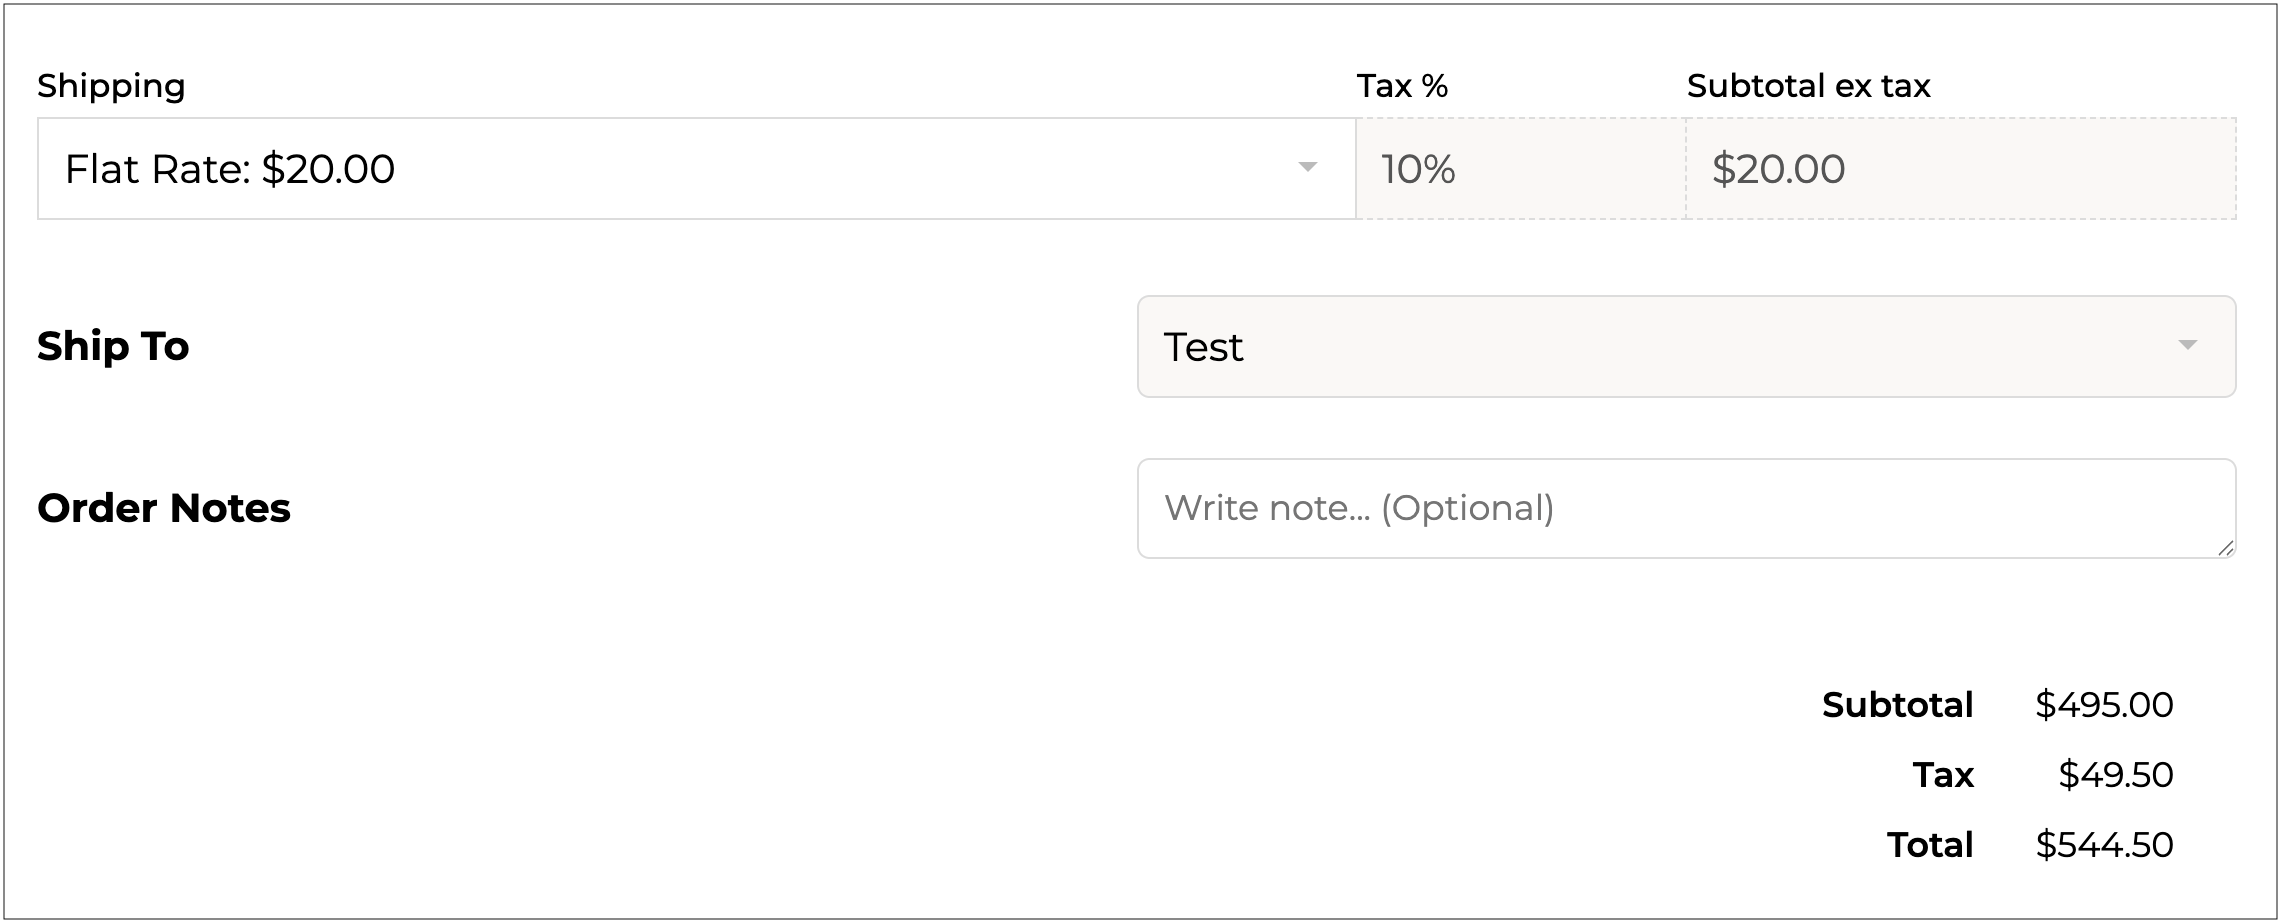Click the Tax label in order summary
Screen dimensions: 2280x924
1942,775
